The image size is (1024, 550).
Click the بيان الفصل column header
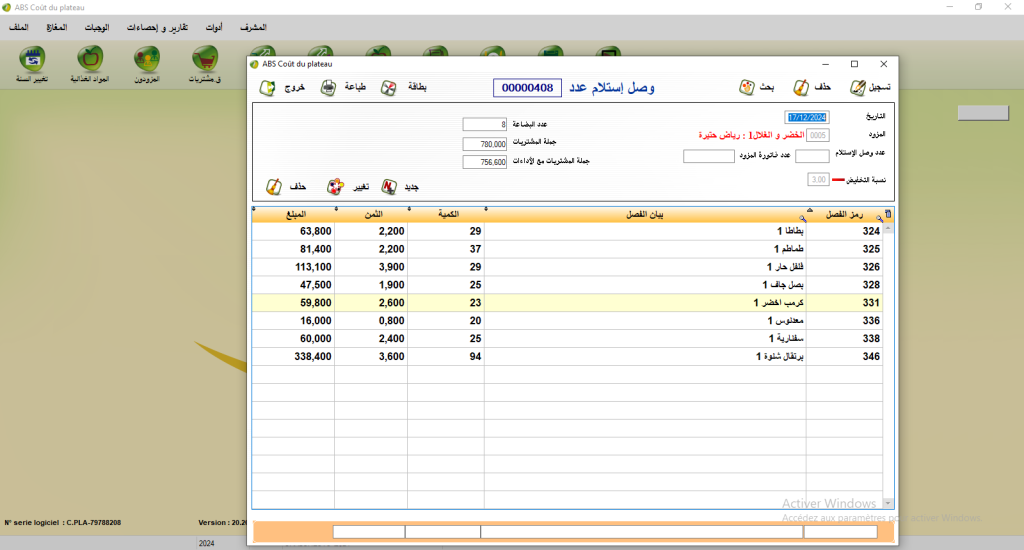[644, 215]
